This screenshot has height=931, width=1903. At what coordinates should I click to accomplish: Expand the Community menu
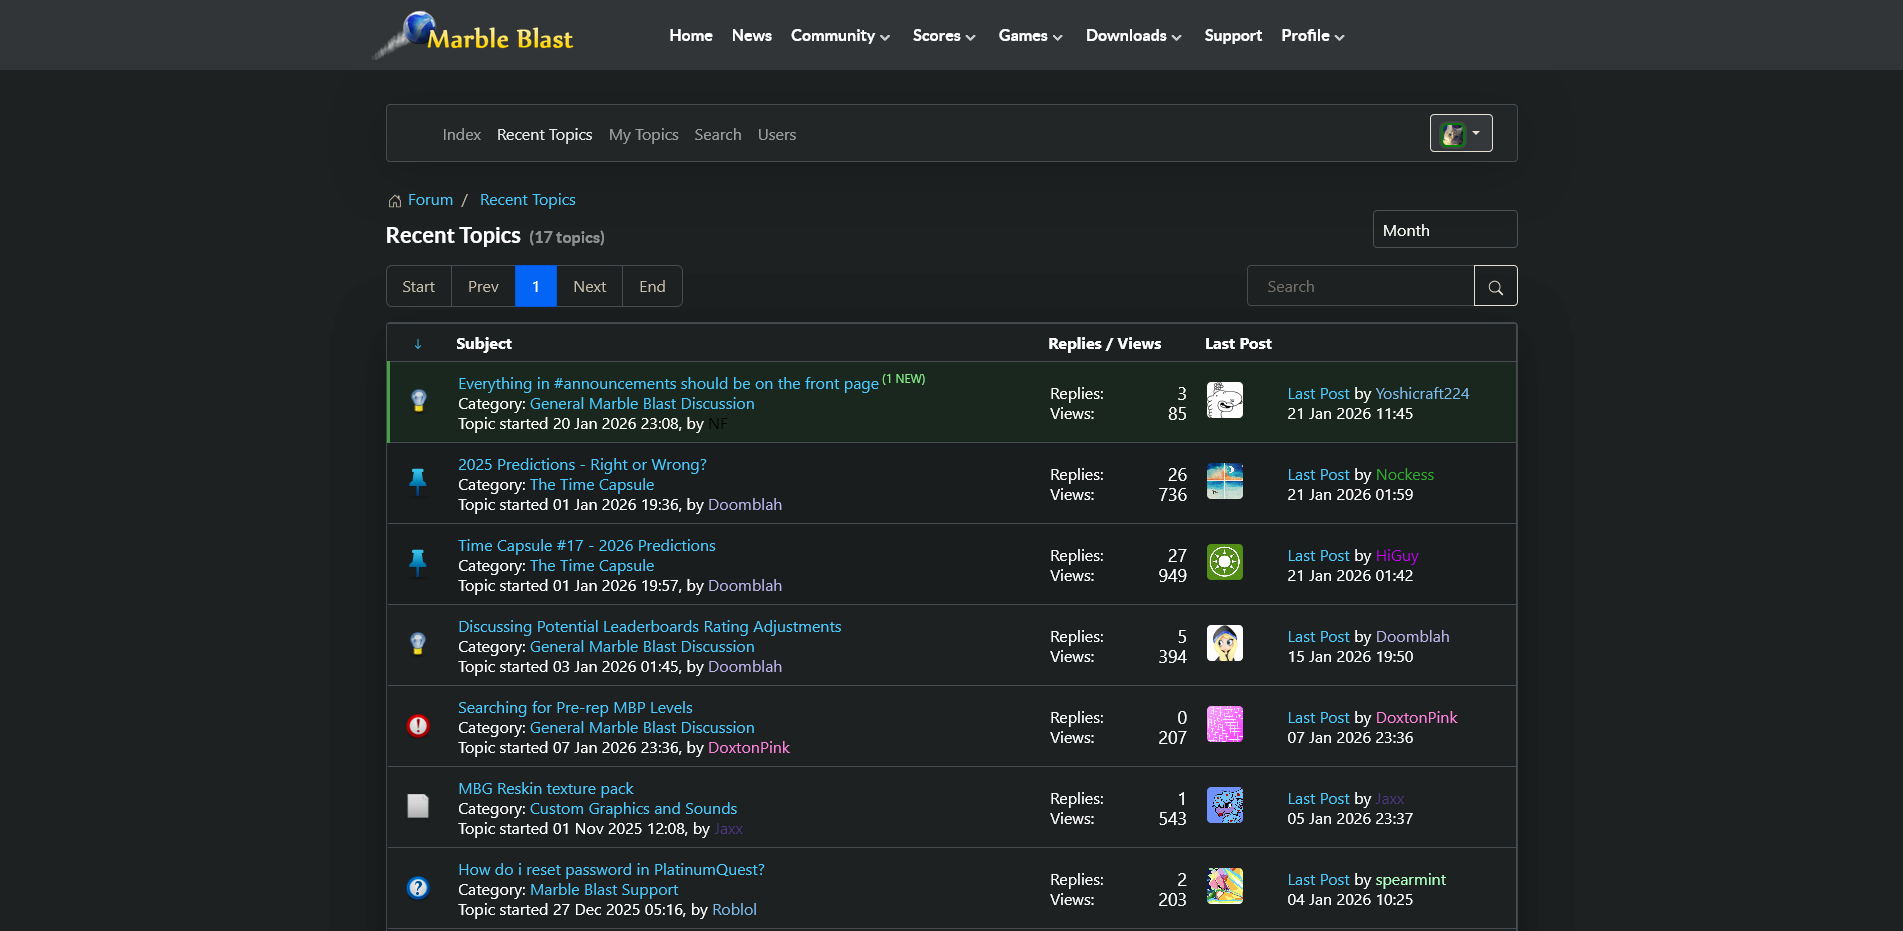click(x=839, y=36)
